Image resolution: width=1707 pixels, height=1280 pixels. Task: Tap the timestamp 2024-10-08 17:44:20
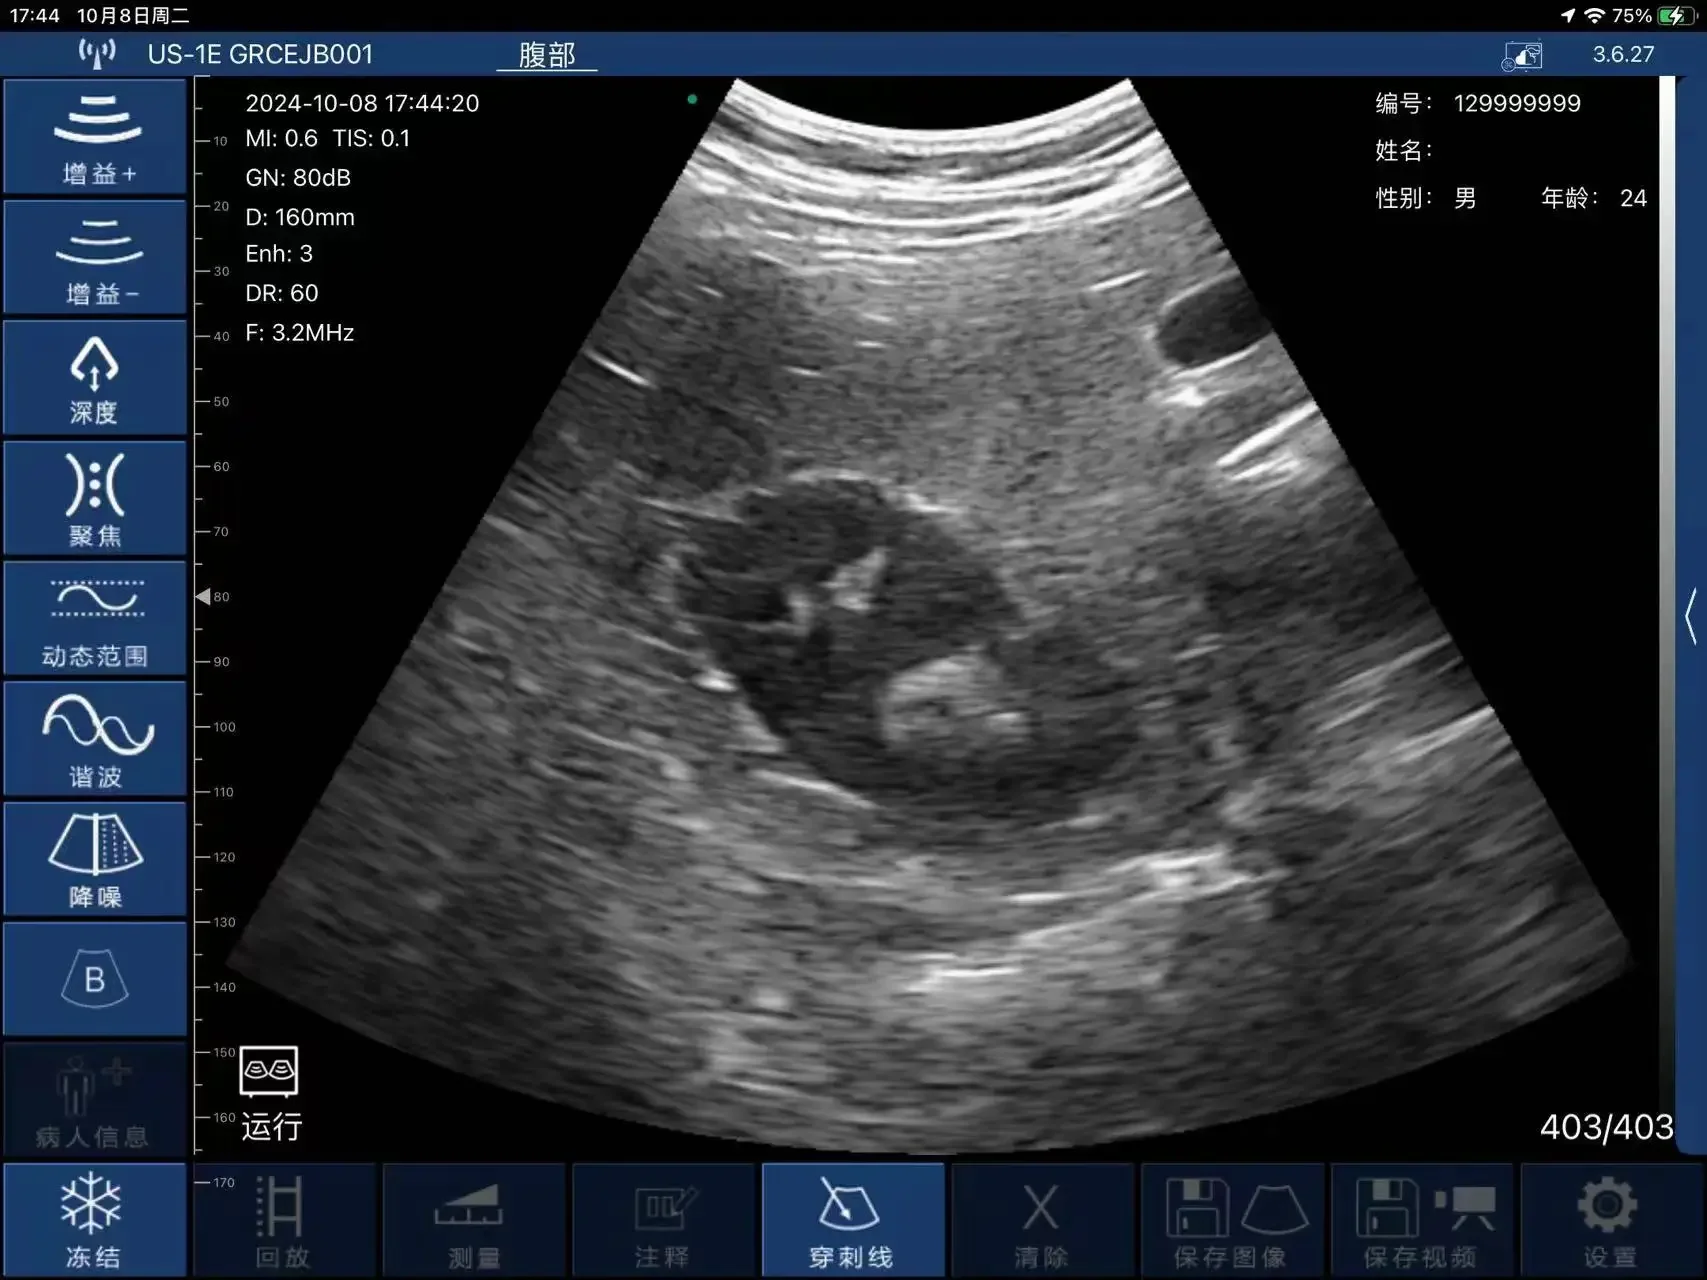tap(362, 103)
